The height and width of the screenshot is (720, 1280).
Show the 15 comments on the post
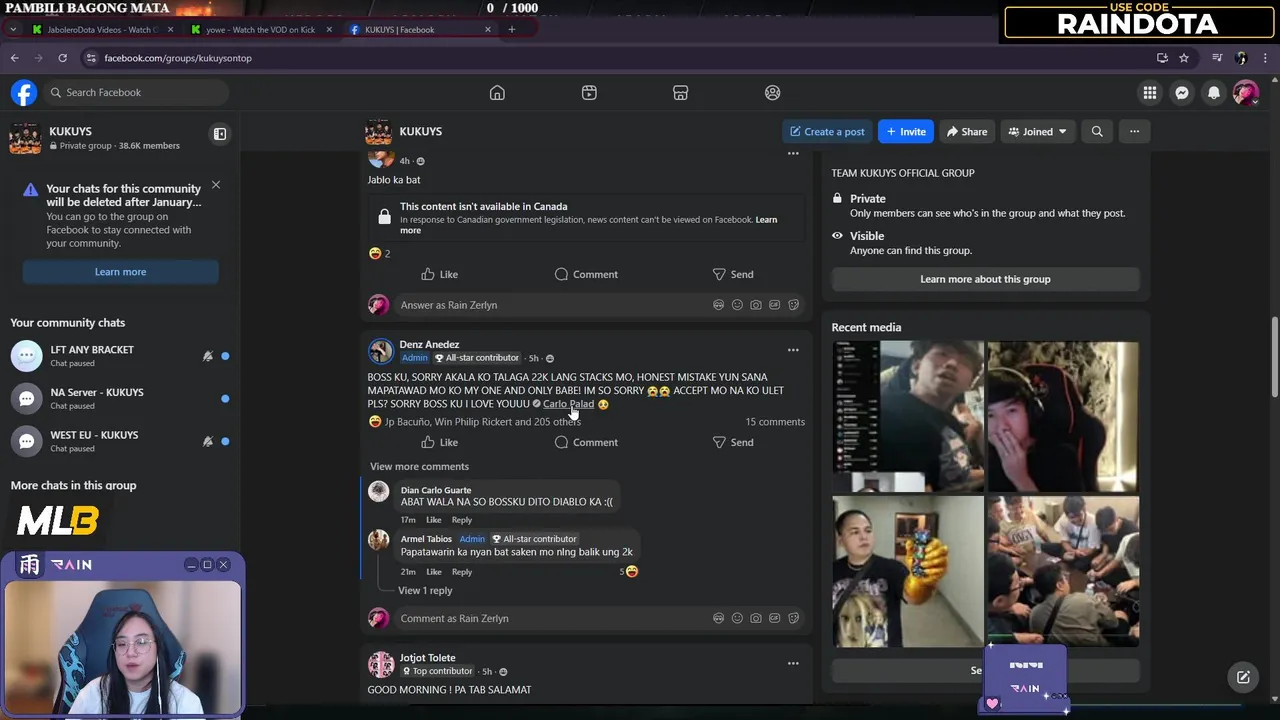point(775,422)
